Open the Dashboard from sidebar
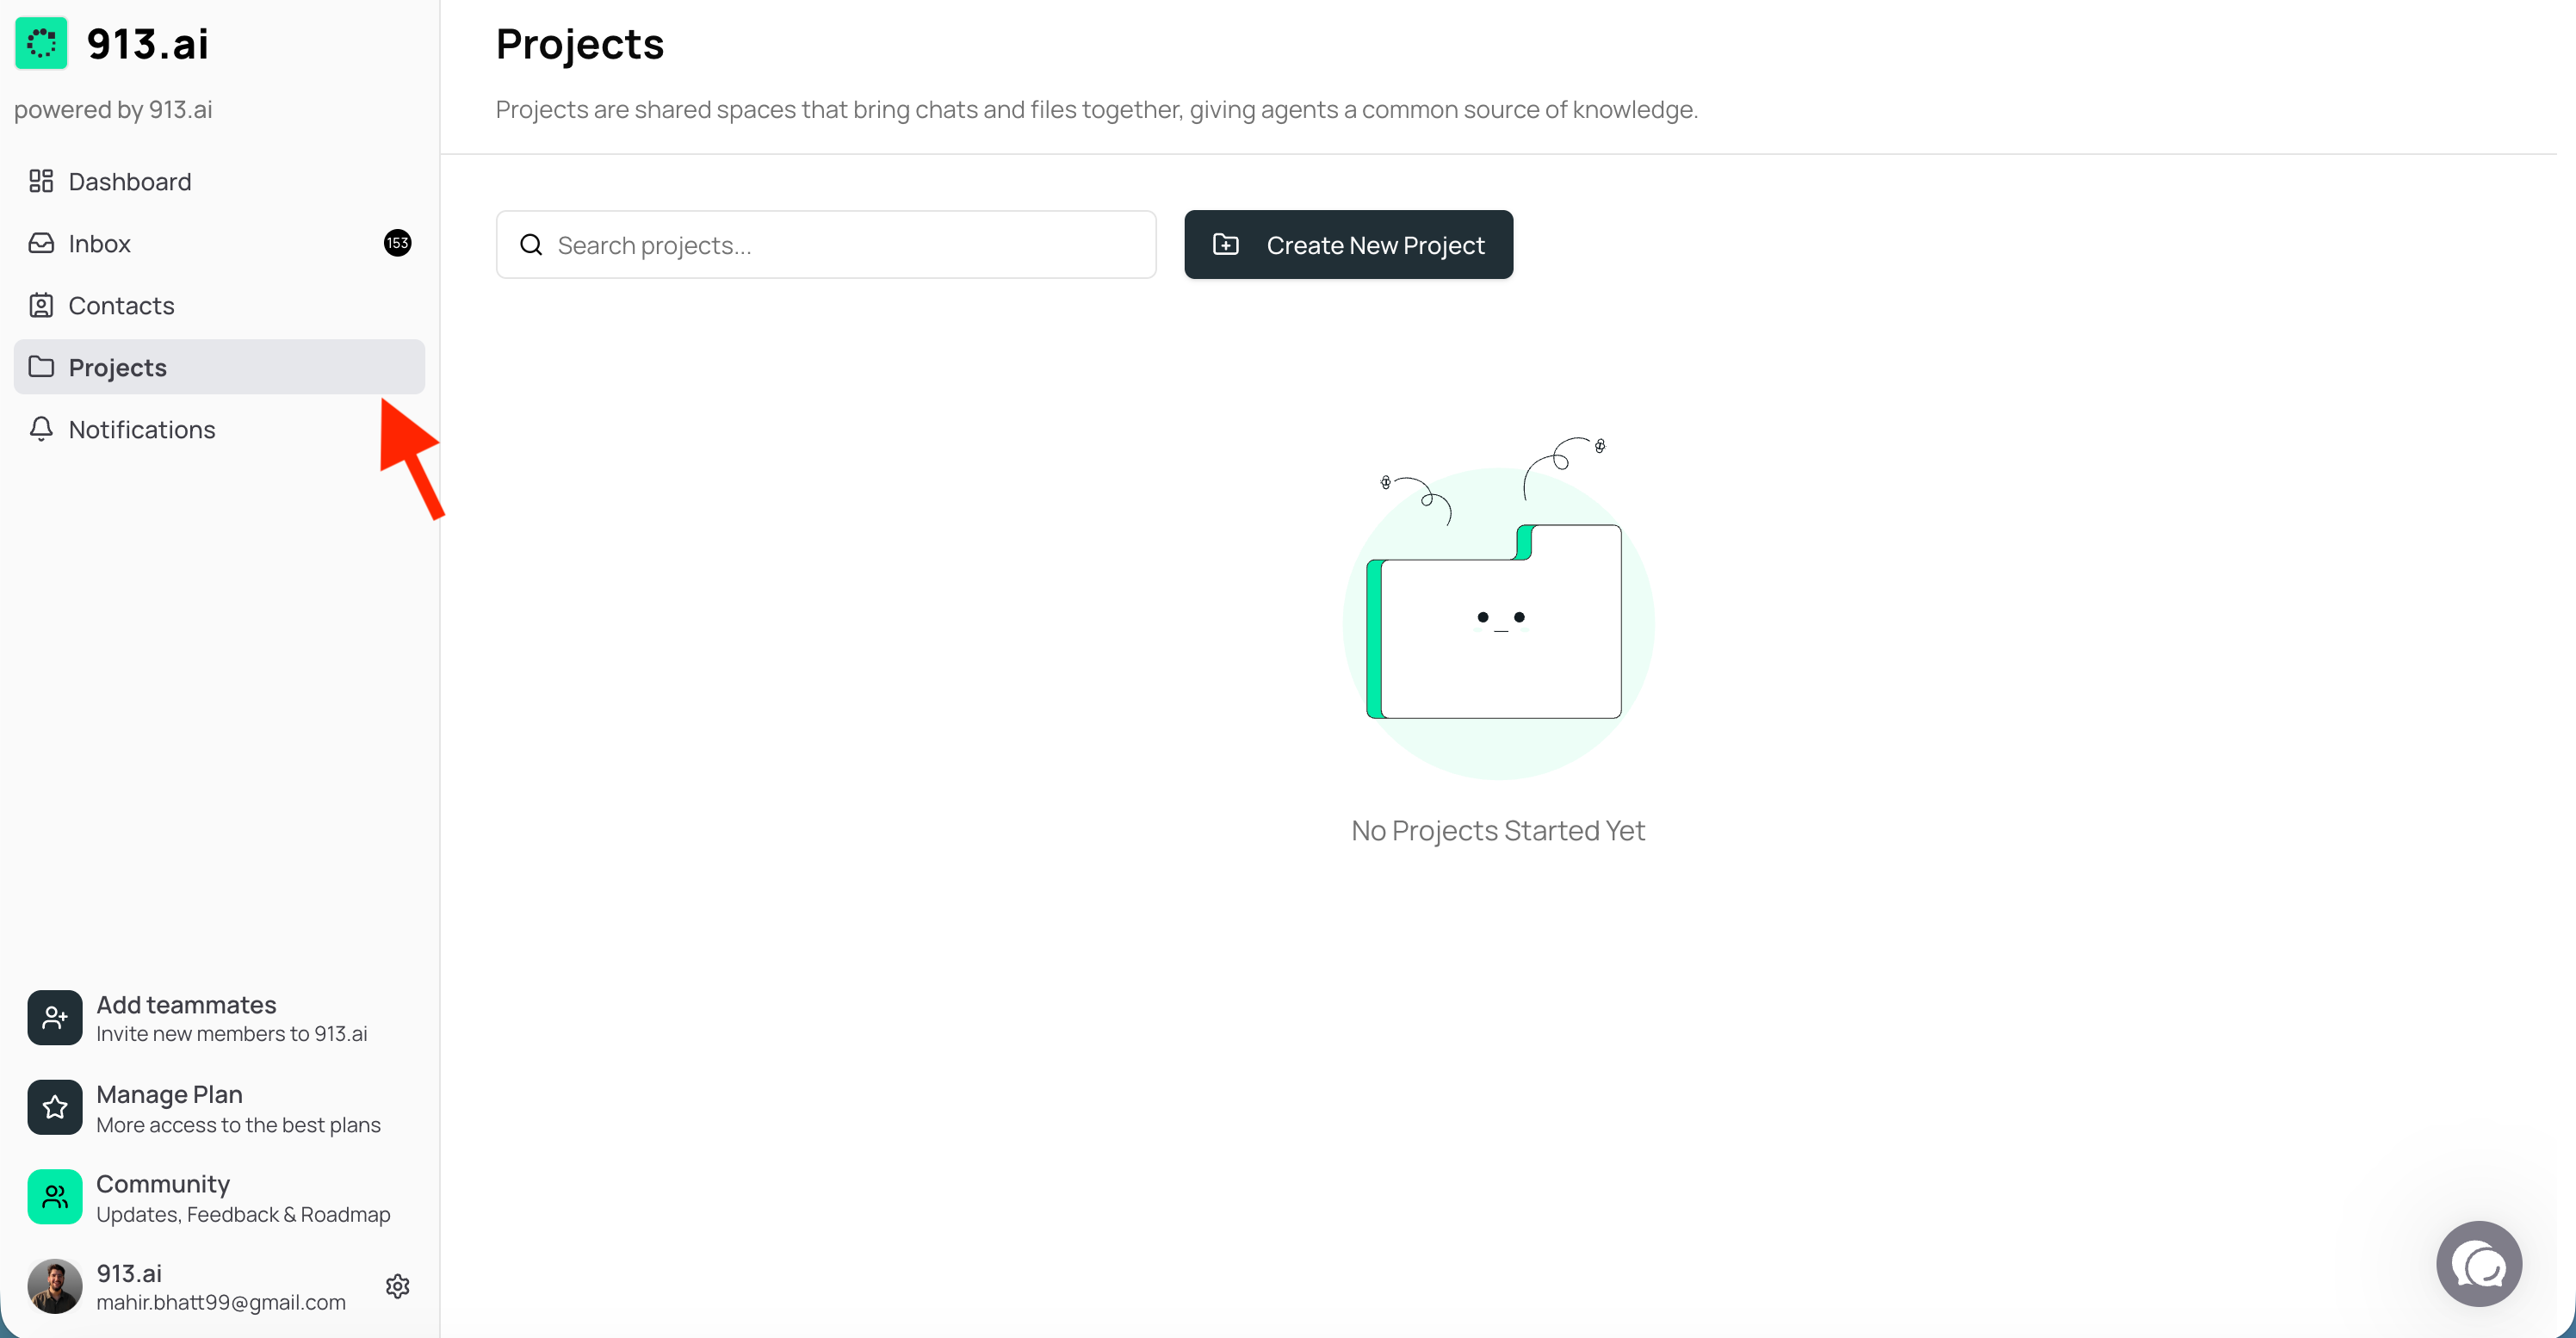The height and width of the screenshot is (1338, 2576). [x=129, y=181]
